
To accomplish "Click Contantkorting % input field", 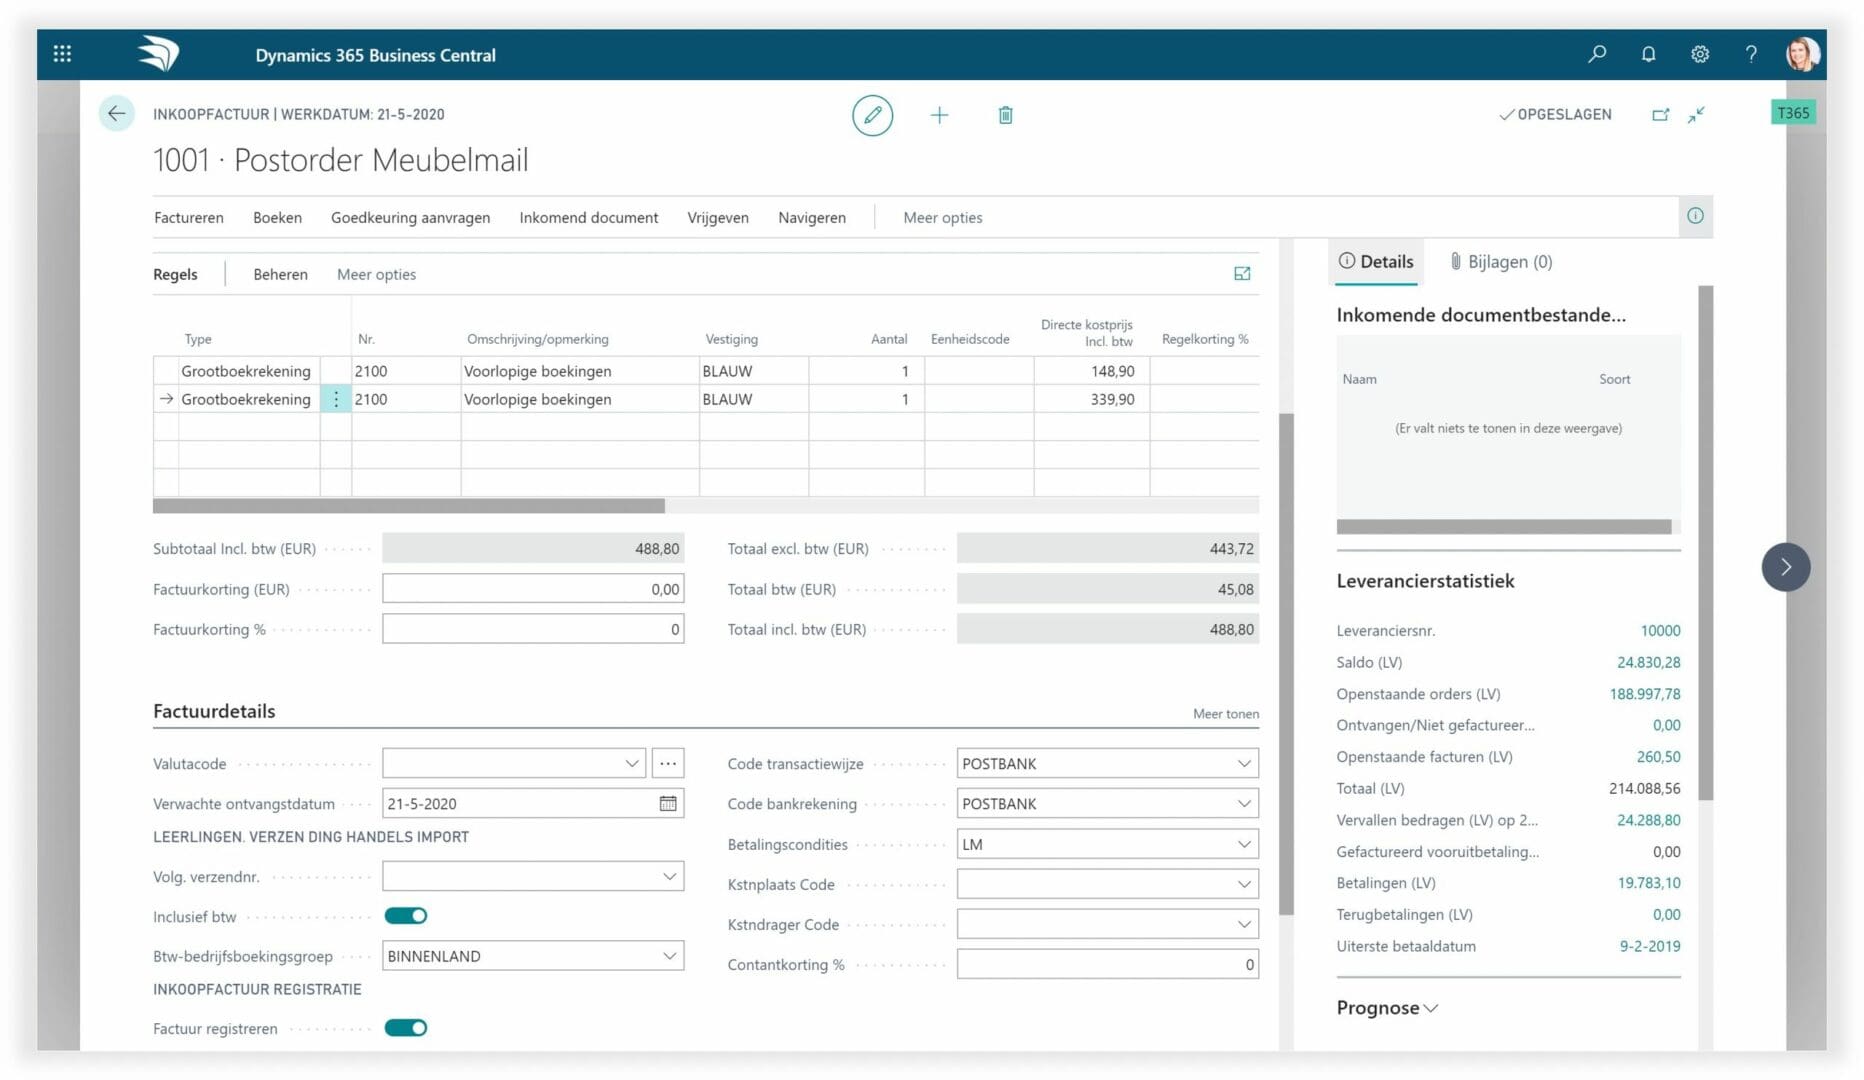I will (x=1107, y=965).
